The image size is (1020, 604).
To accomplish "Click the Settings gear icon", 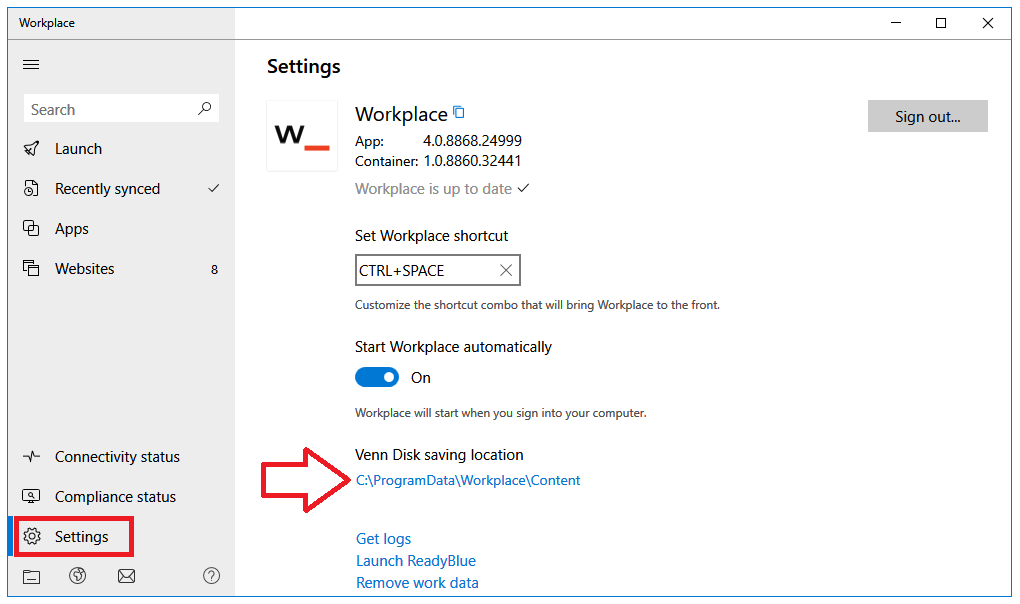I will [x=31, y=536].
